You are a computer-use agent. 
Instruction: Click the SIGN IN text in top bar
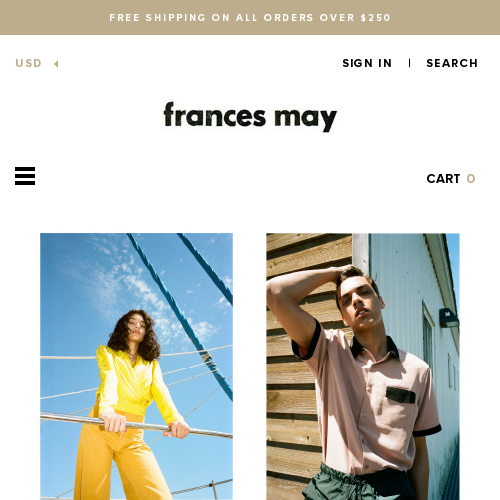pos(367,63)
